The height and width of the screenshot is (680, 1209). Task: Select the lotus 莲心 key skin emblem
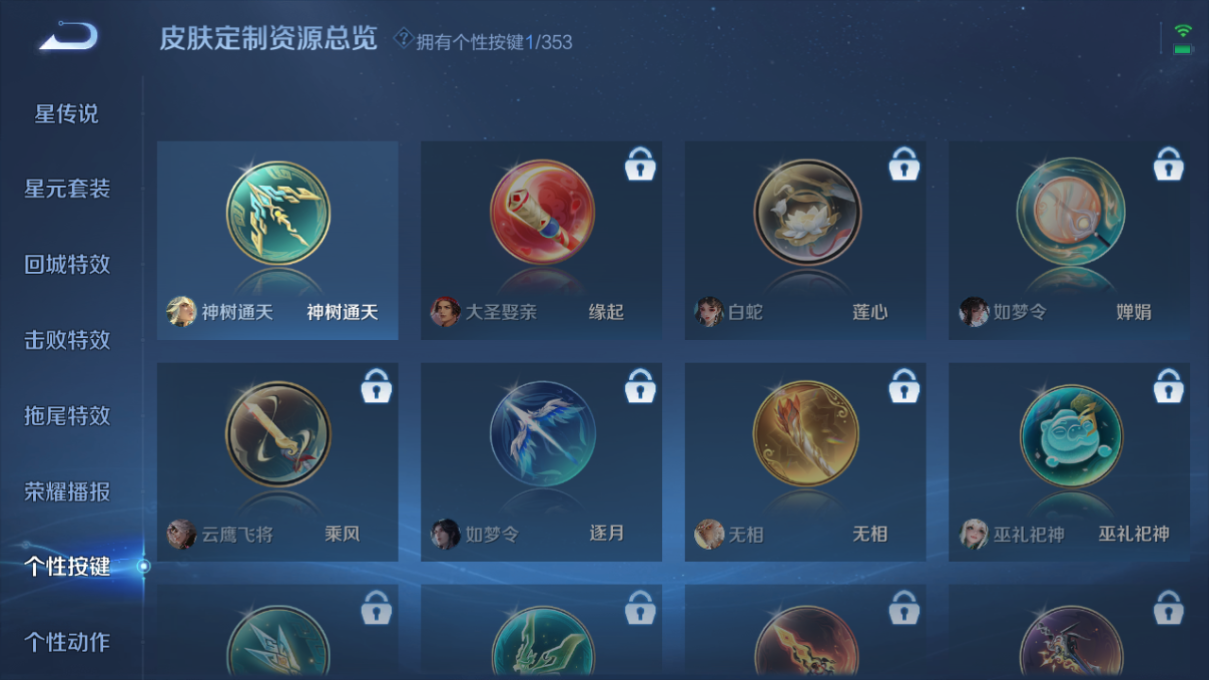click(806, 213)
